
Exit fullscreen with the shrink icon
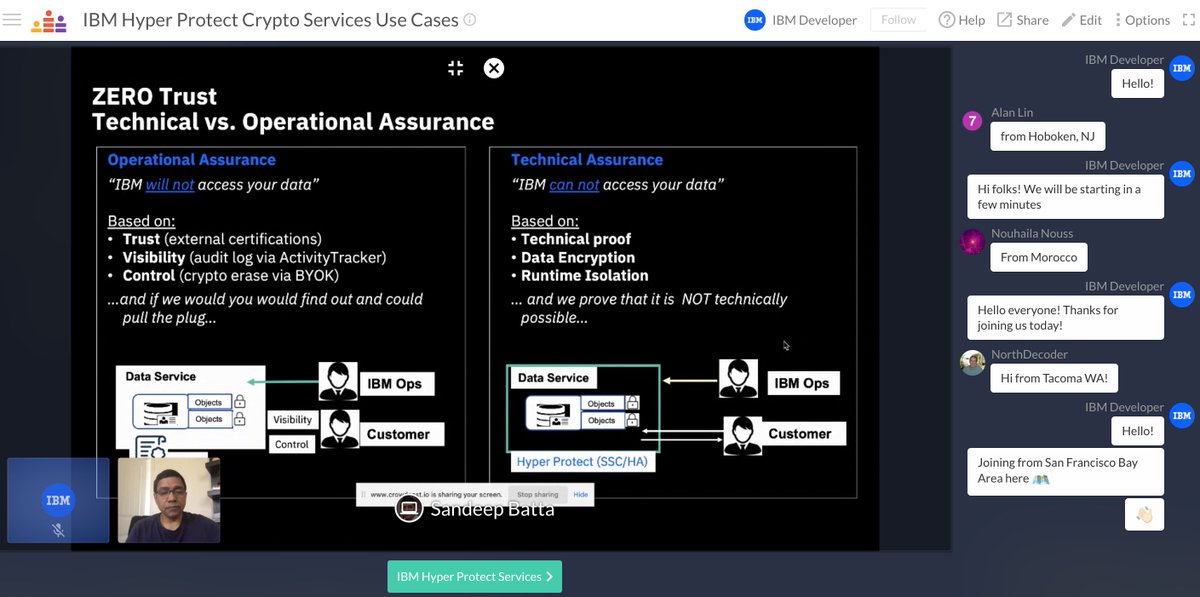(456, 68)
